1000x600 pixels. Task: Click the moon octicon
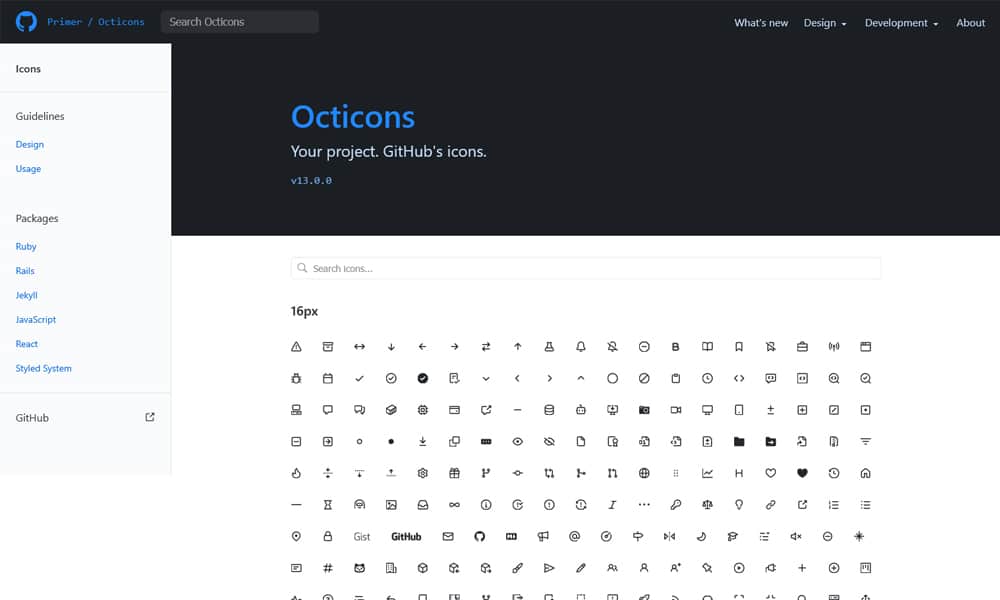click(702, 537)
